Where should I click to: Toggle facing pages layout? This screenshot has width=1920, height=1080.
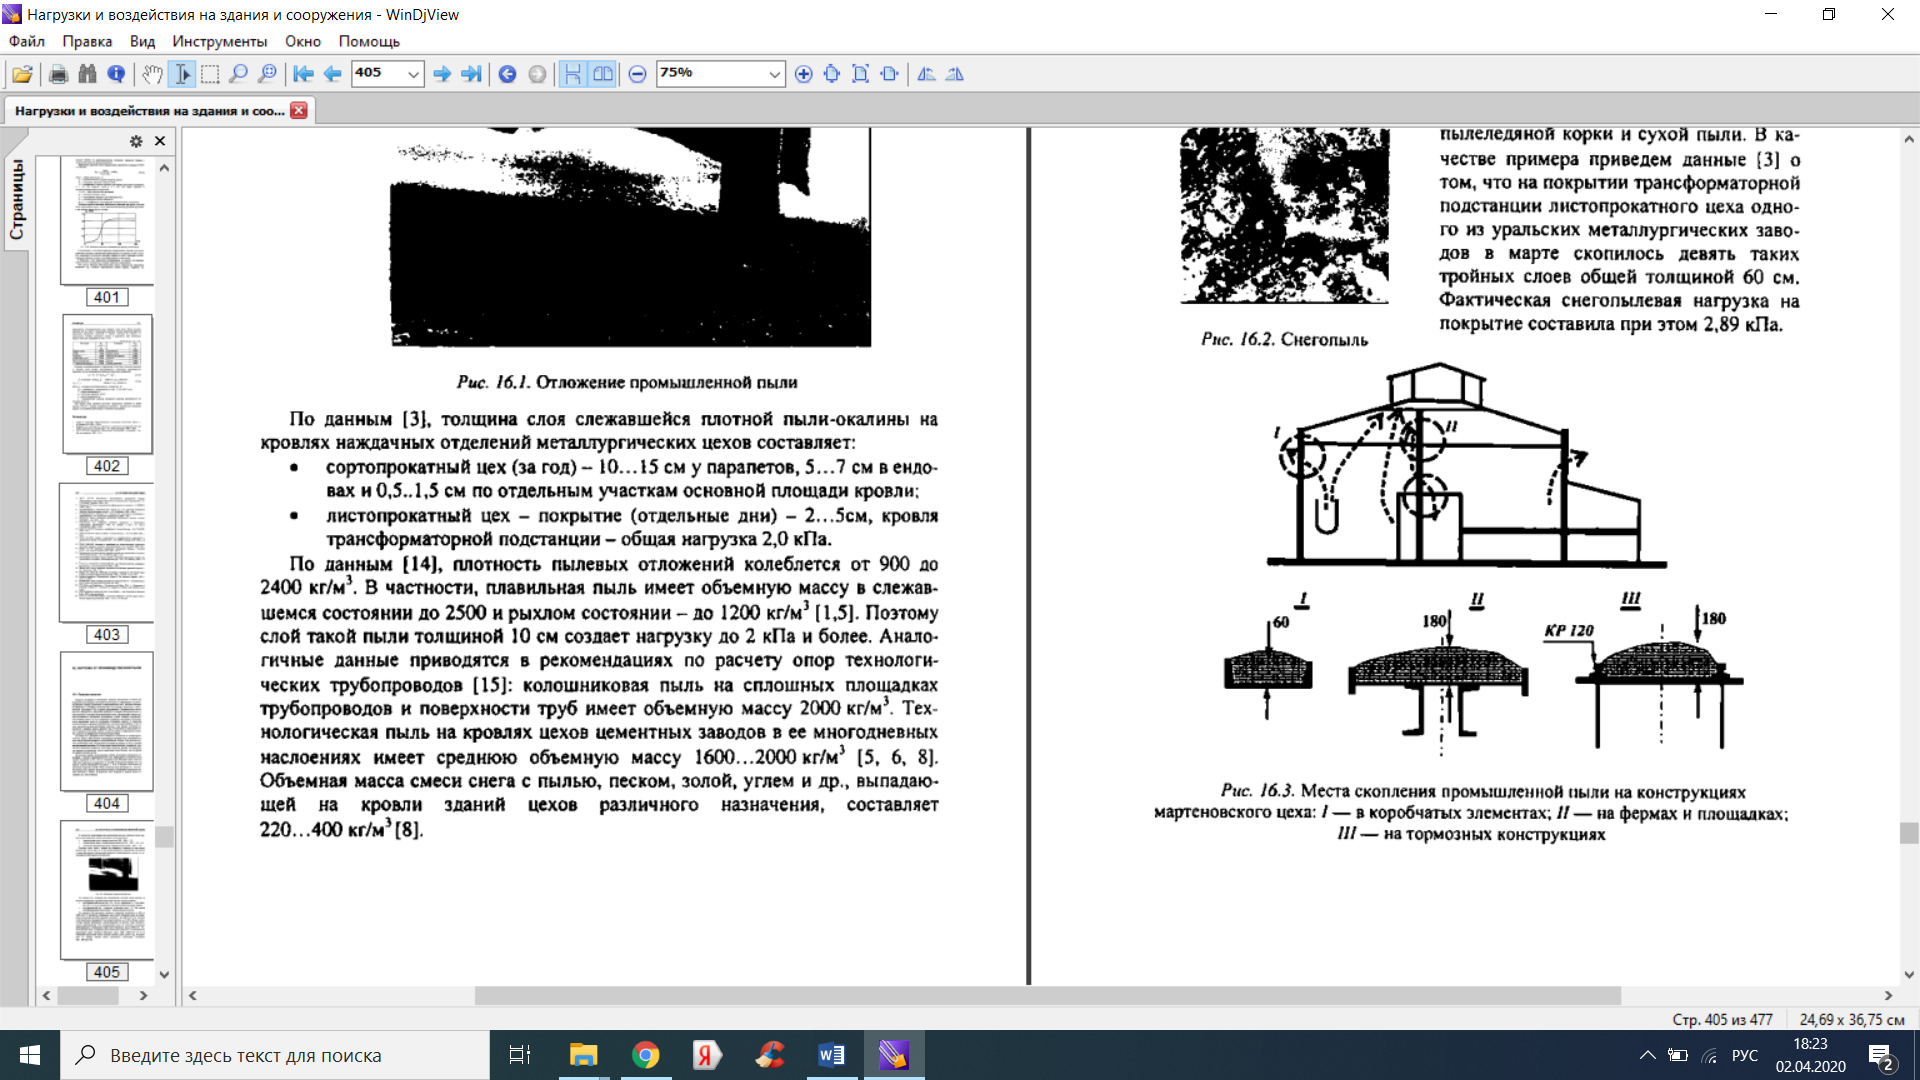pos(602,74)
